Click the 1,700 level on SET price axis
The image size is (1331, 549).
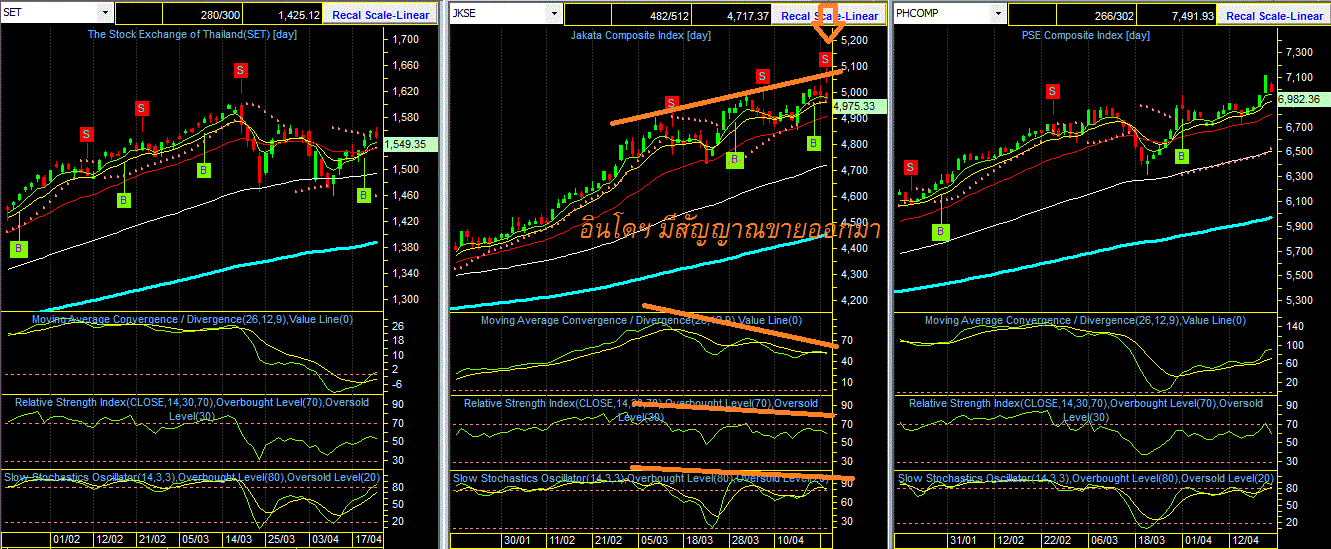405,40
